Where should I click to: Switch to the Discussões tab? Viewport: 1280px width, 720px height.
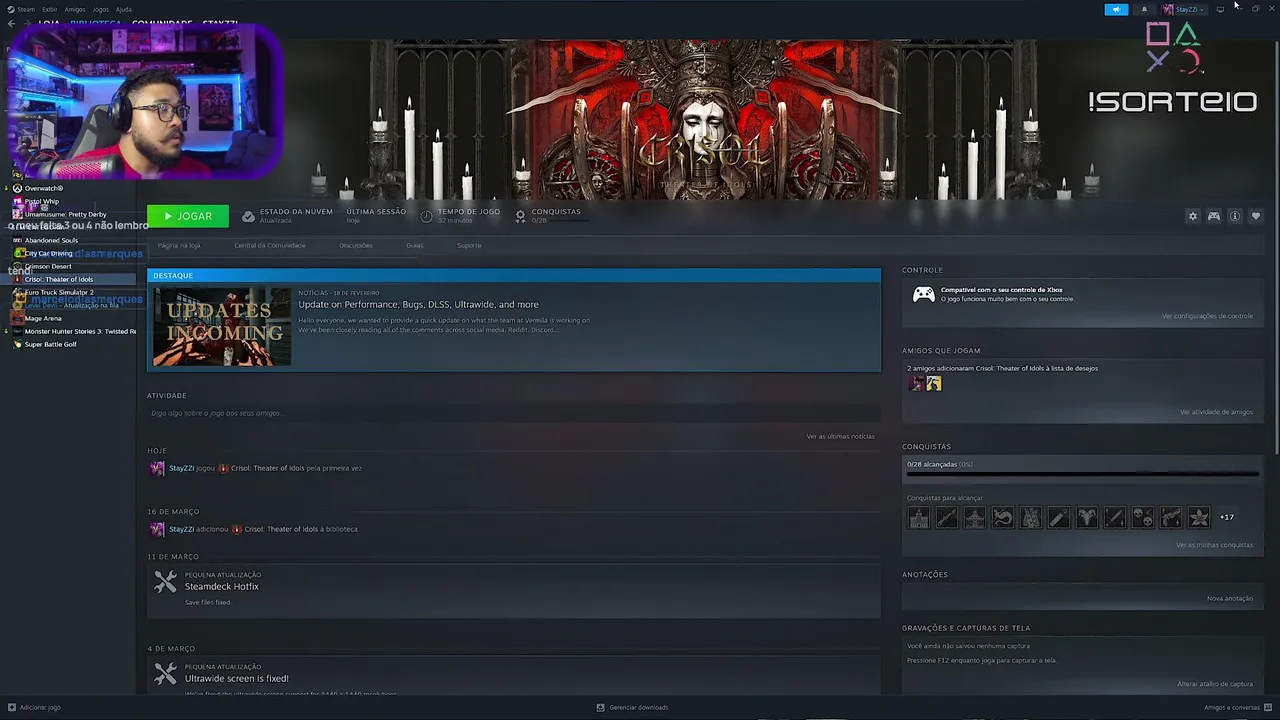point(356,245)
